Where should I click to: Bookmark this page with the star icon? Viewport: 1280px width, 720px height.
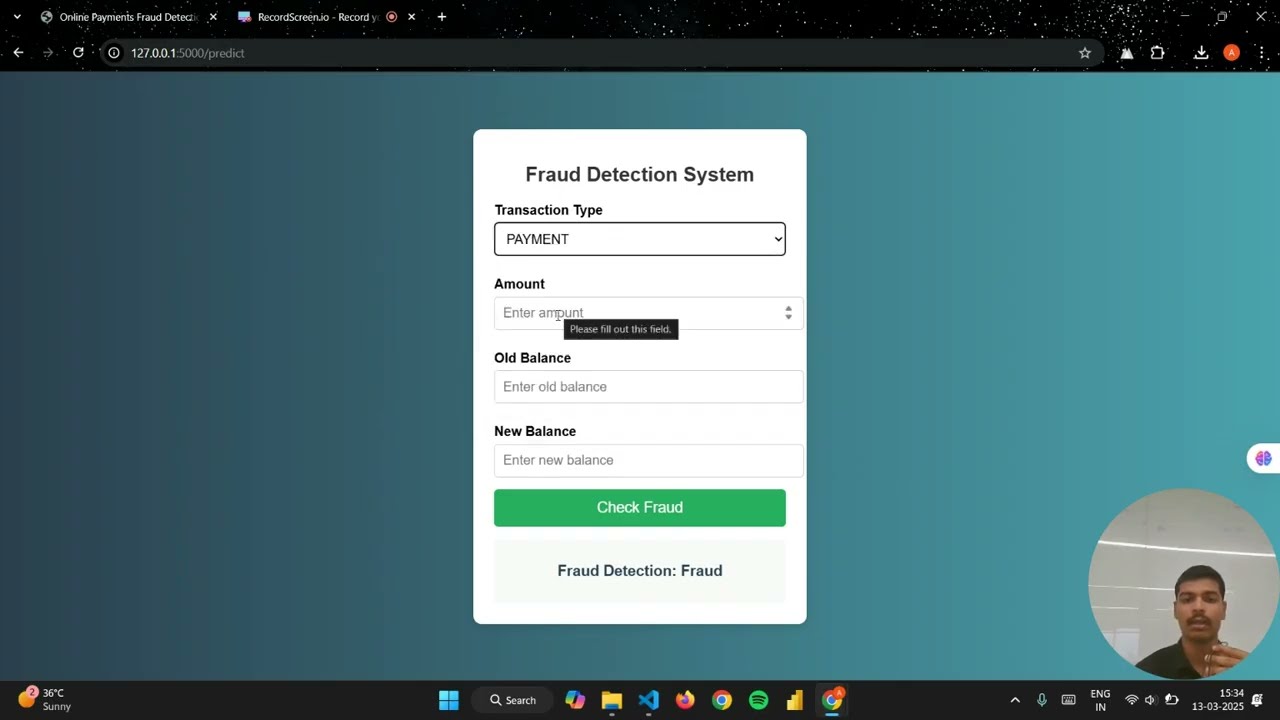click(1085, 53)
